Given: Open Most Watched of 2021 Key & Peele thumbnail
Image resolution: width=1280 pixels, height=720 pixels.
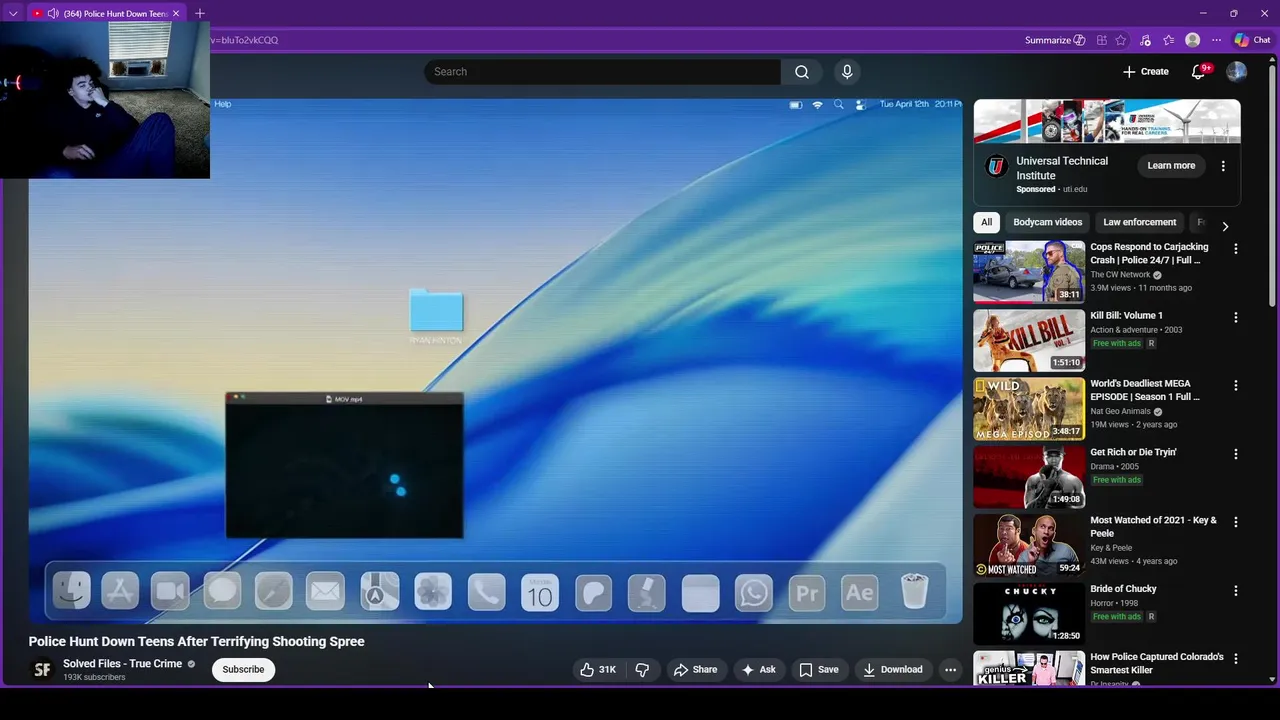Looking at the screenshot, I should 1029,545.
